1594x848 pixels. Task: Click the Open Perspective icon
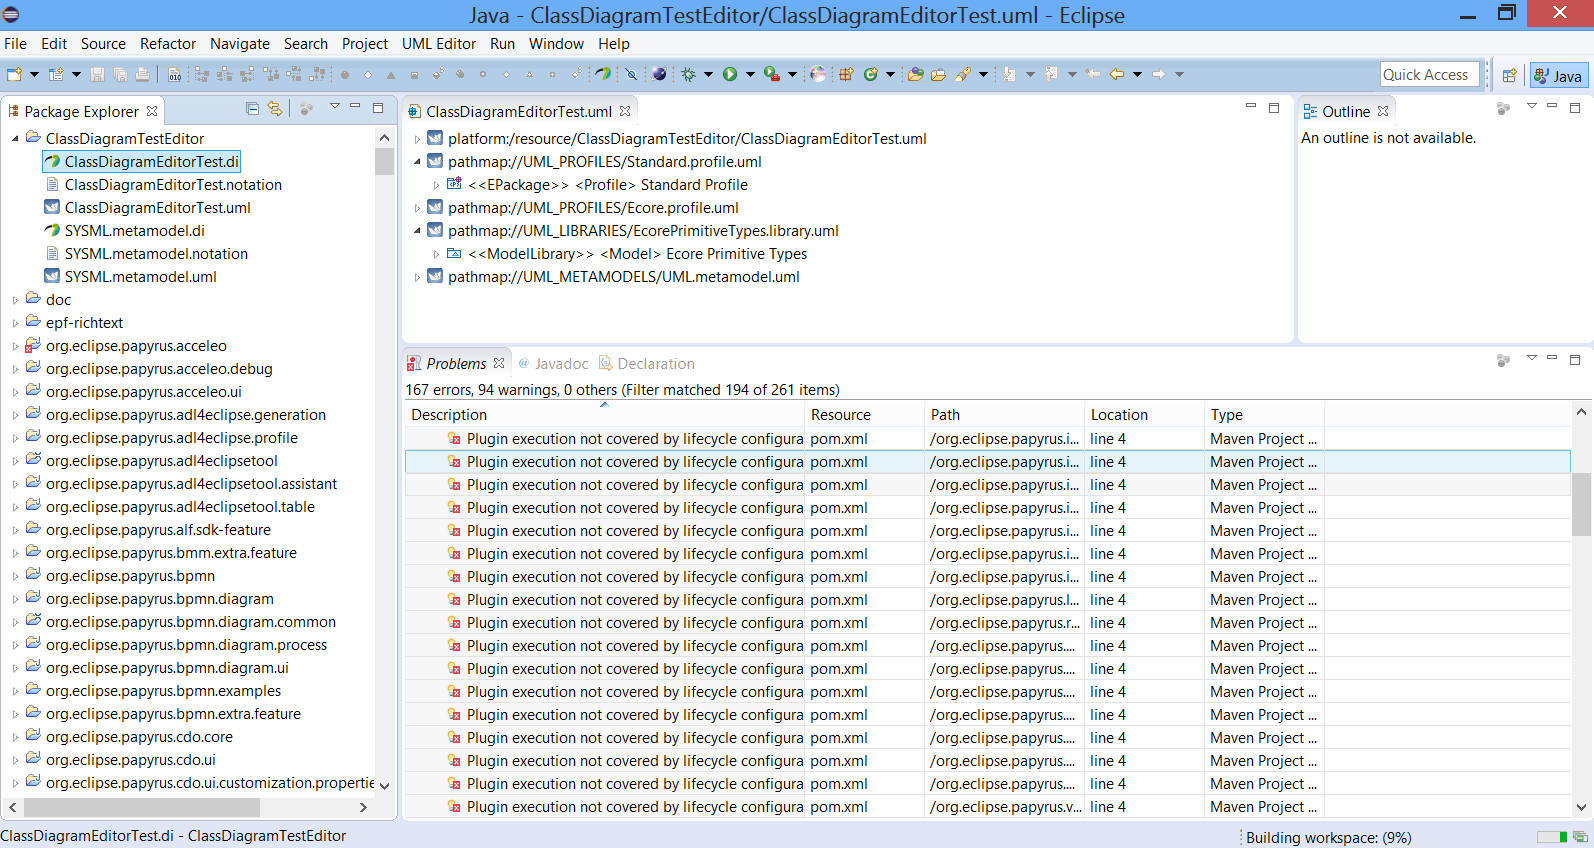pyautogui.click(x=1510, y=75)
